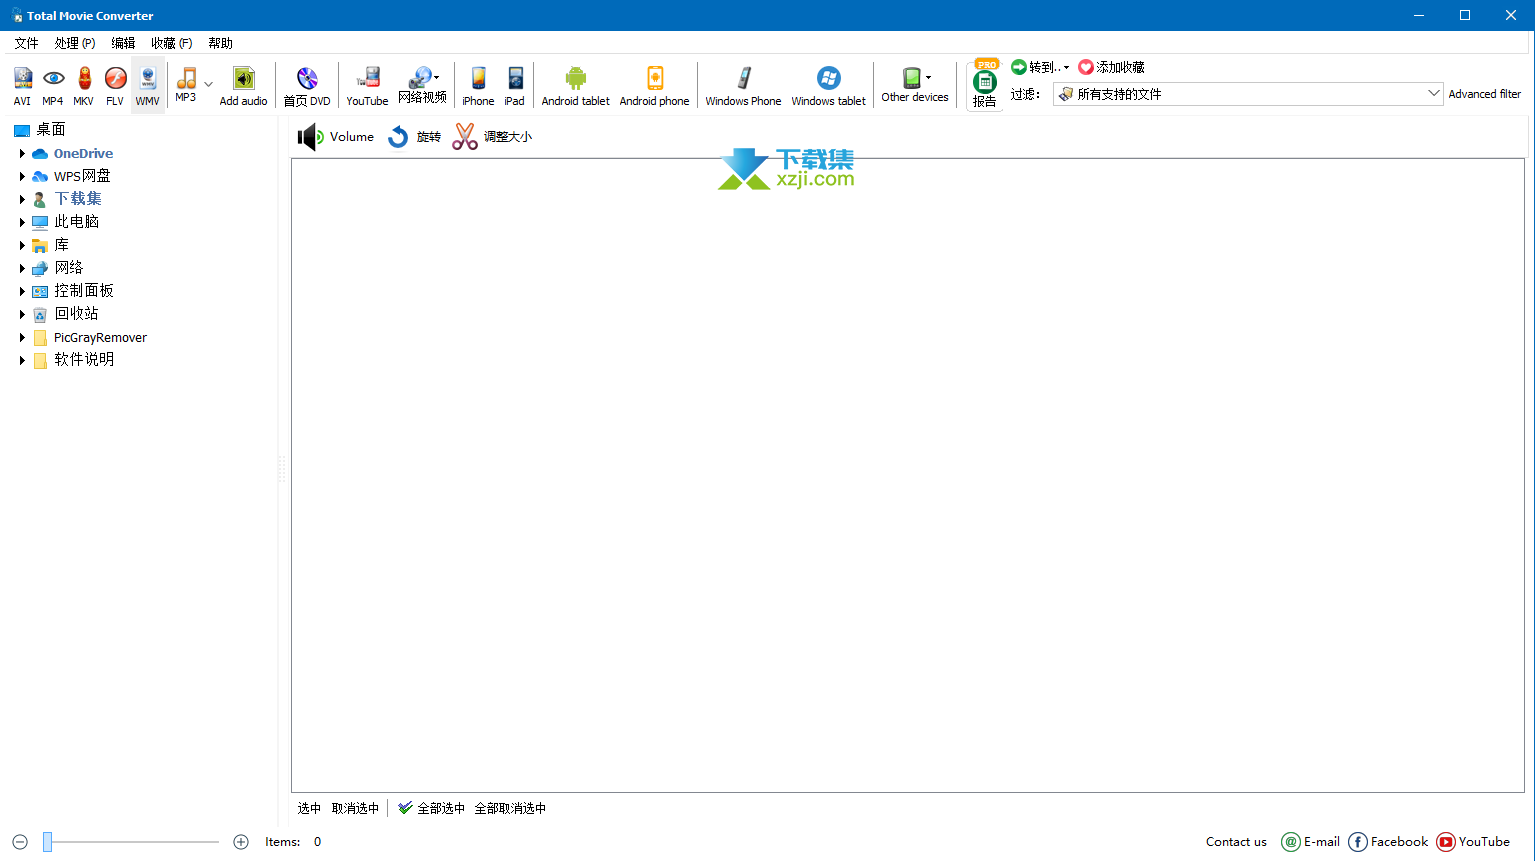Viewport: 1535px width, 861px height.
Task: Click 全部取消选中 to uncheck all
Action: (x=510, y=808)
